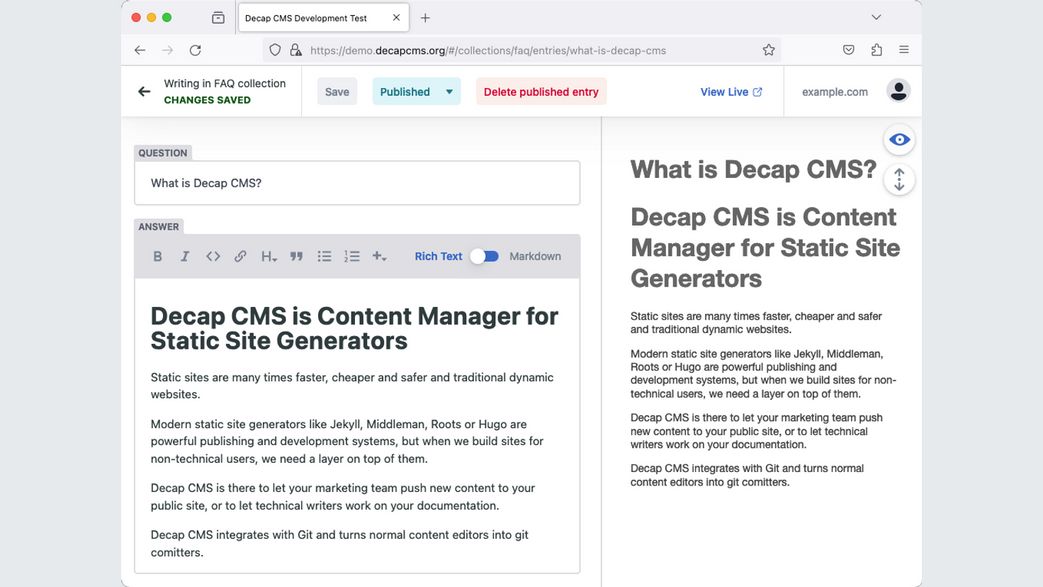The image size is (1043, 587).
Task: Bookmark this page with the star icon
Action: (769, 50)
